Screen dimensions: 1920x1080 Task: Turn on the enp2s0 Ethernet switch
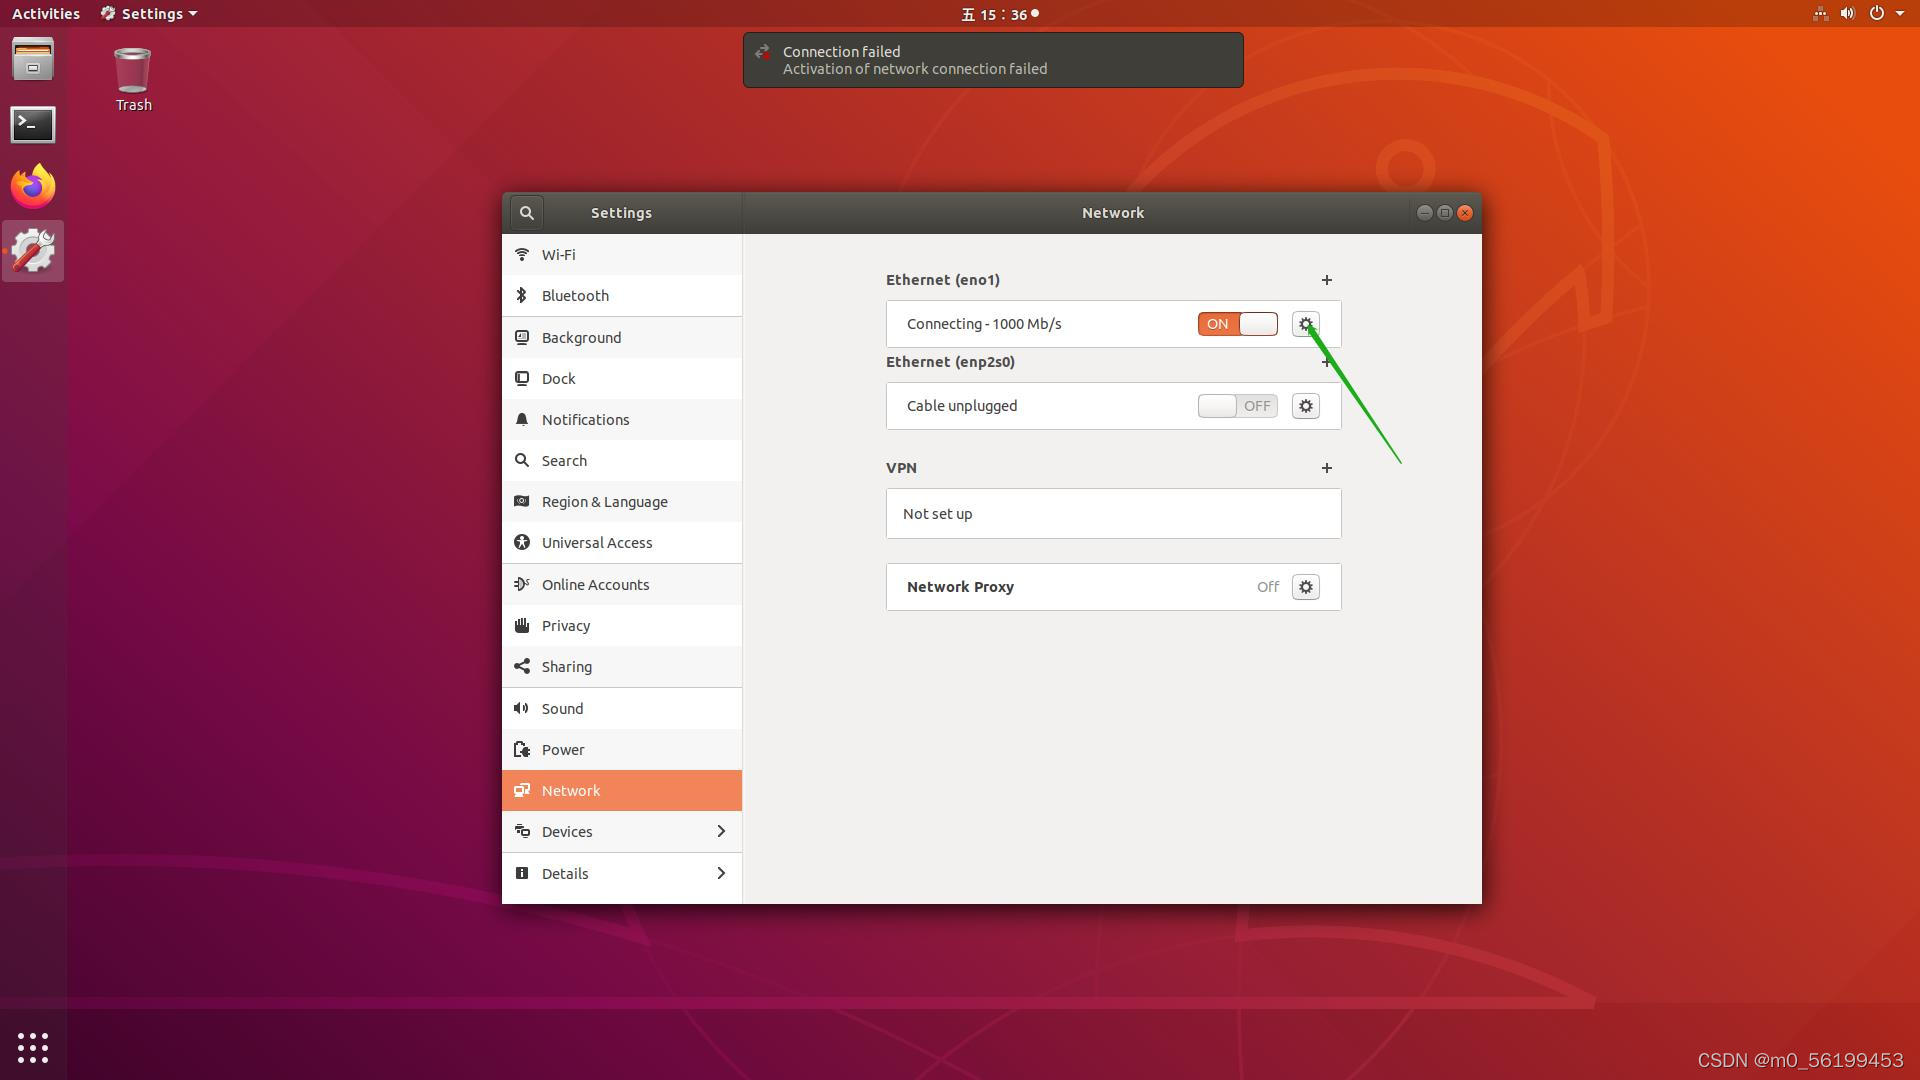(x=1237, y=406)
